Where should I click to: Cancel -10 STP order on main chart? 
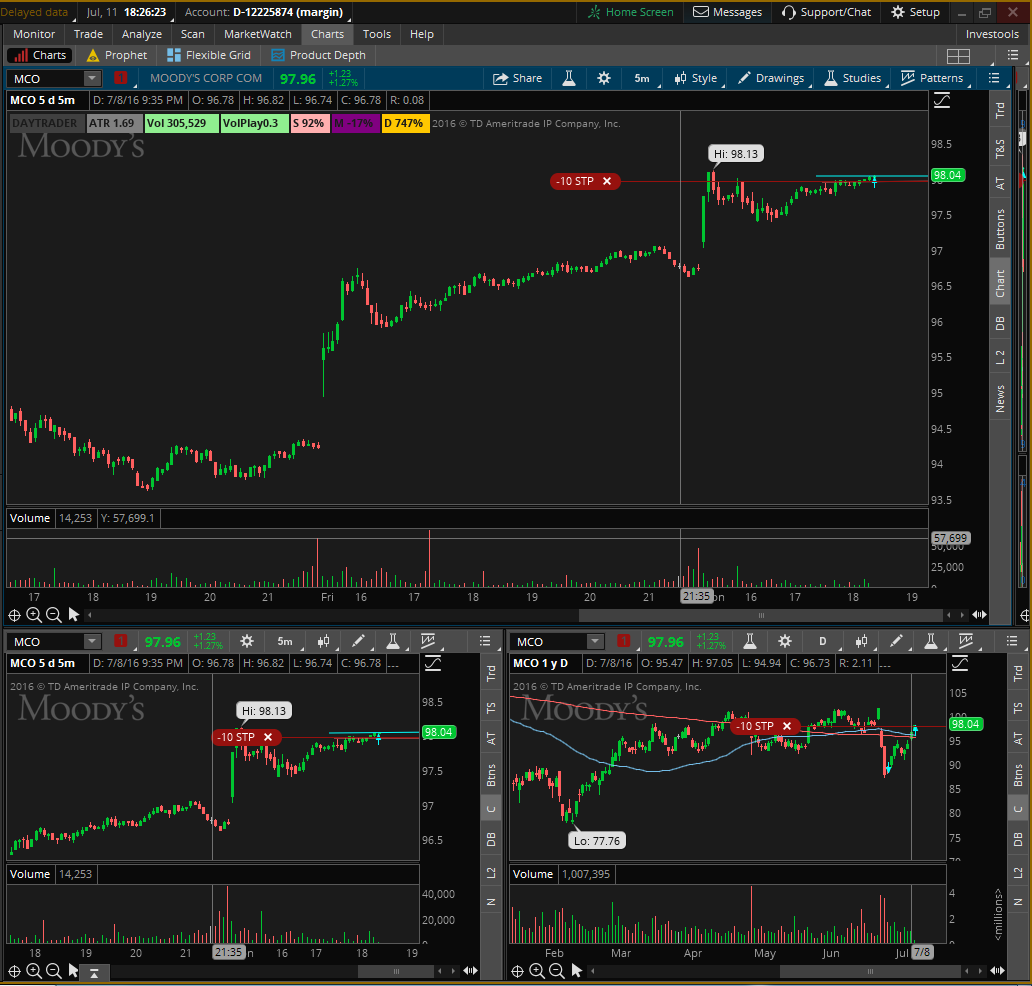[607, 181]
